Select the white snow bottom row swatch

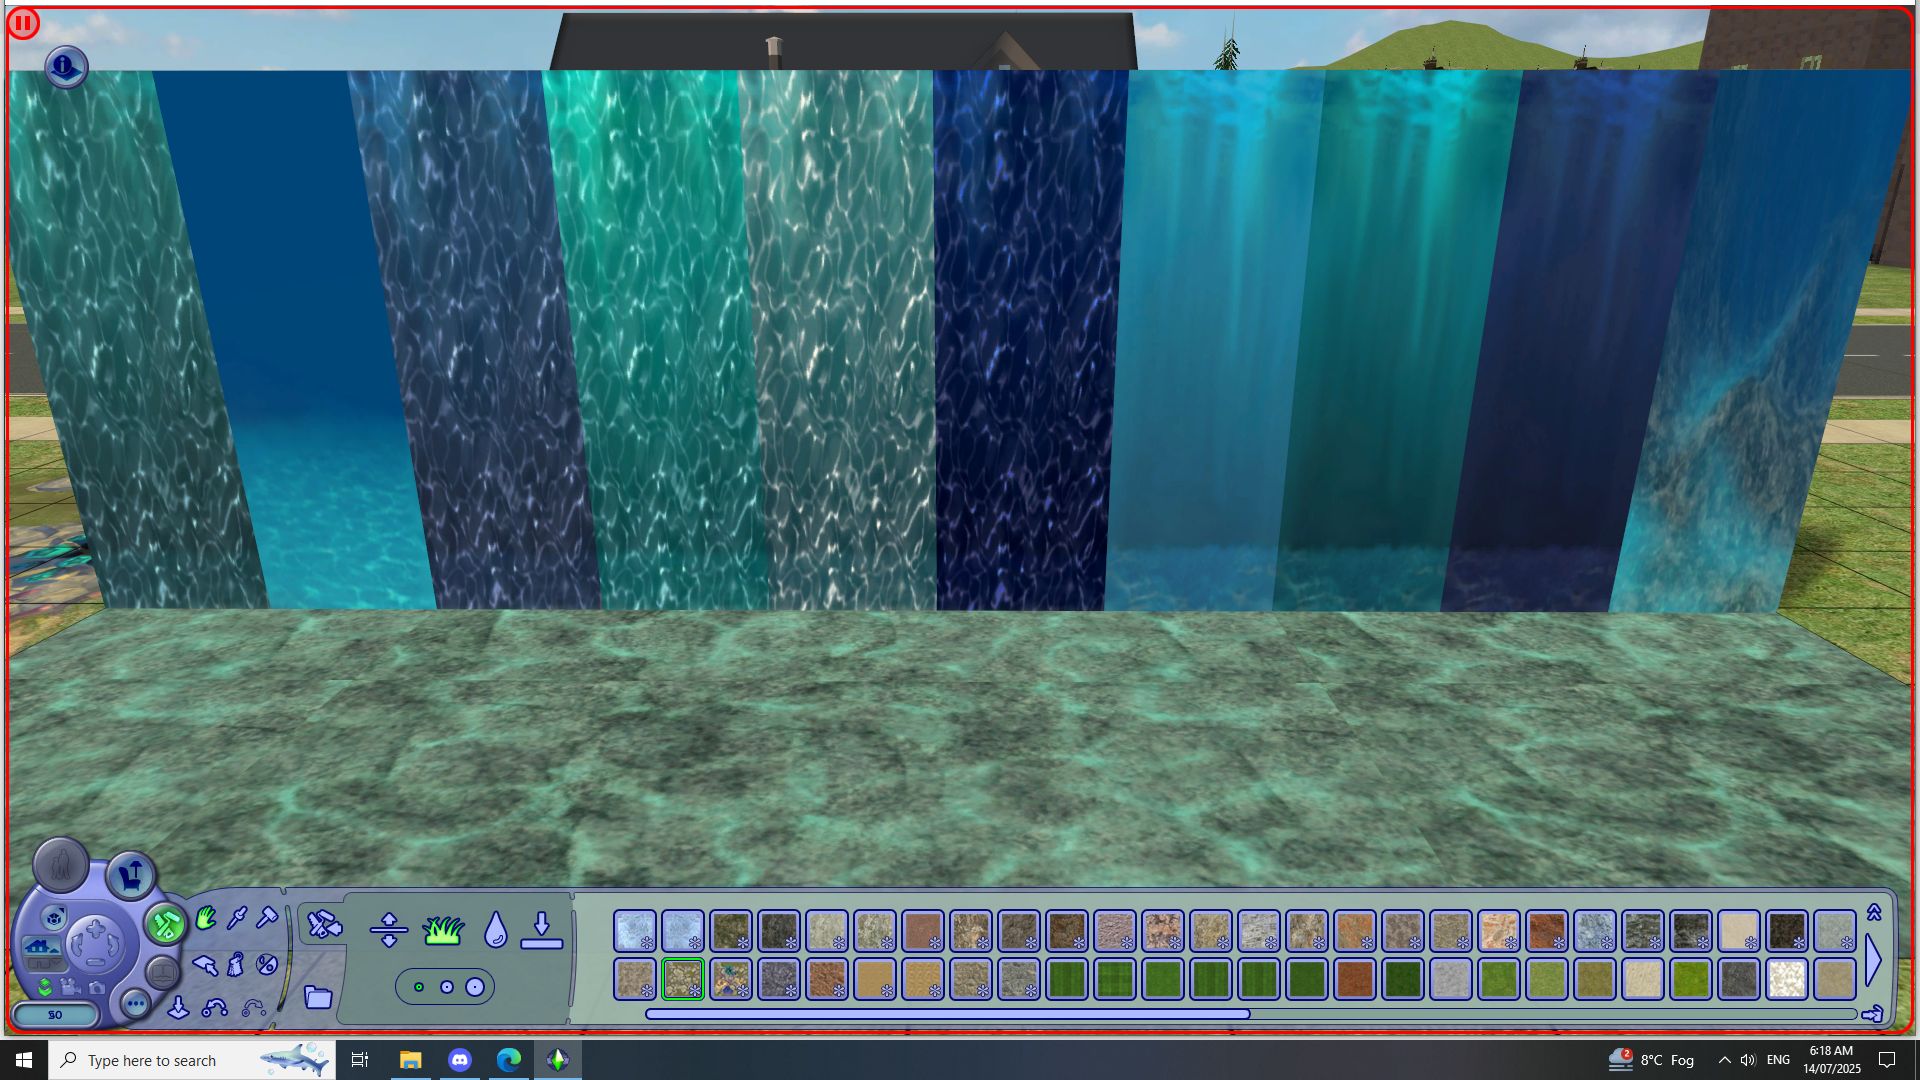tap(1787, 978)
